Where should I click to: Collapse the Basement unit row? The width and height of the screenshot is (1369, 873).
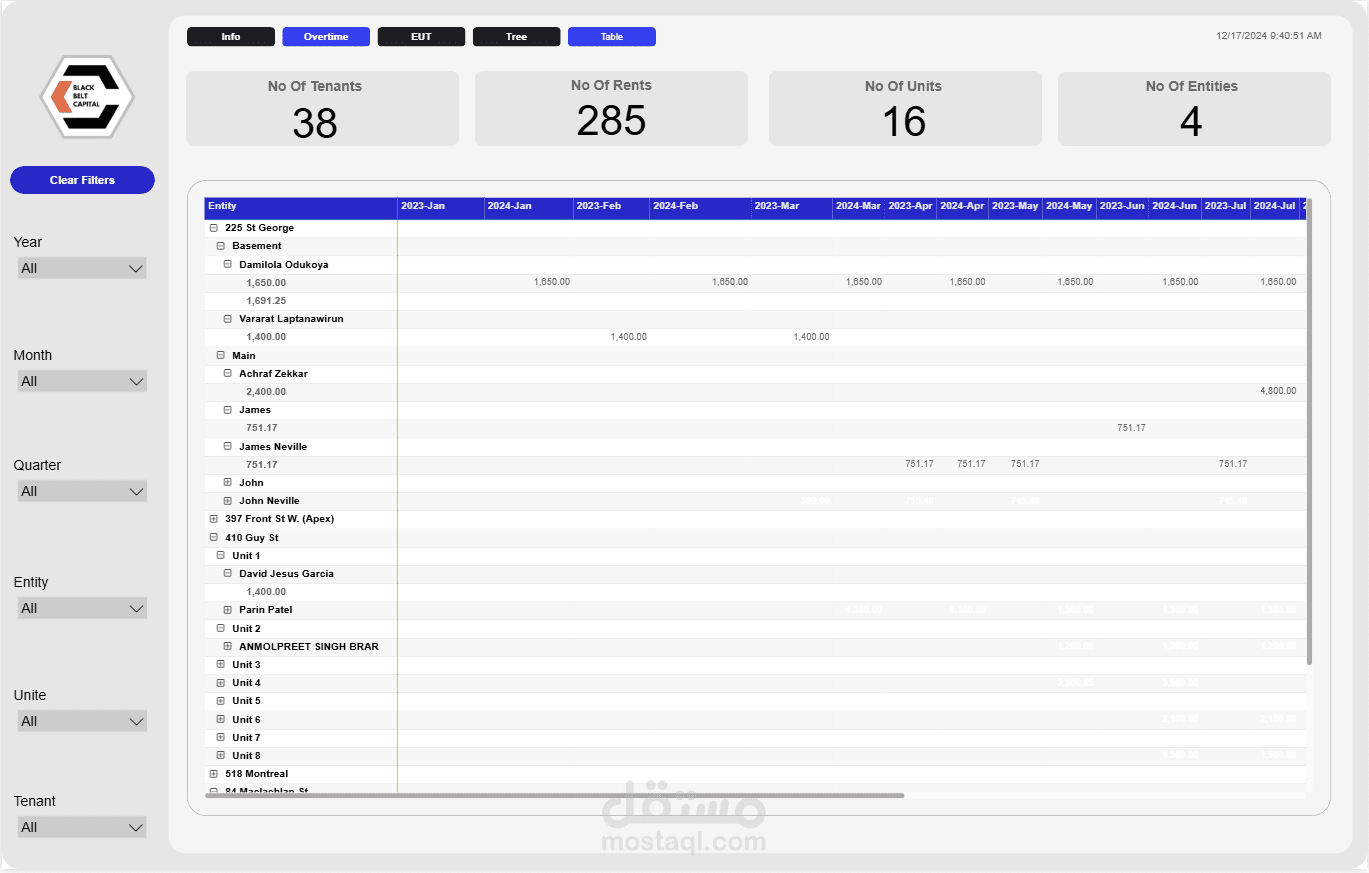(220, 246)
